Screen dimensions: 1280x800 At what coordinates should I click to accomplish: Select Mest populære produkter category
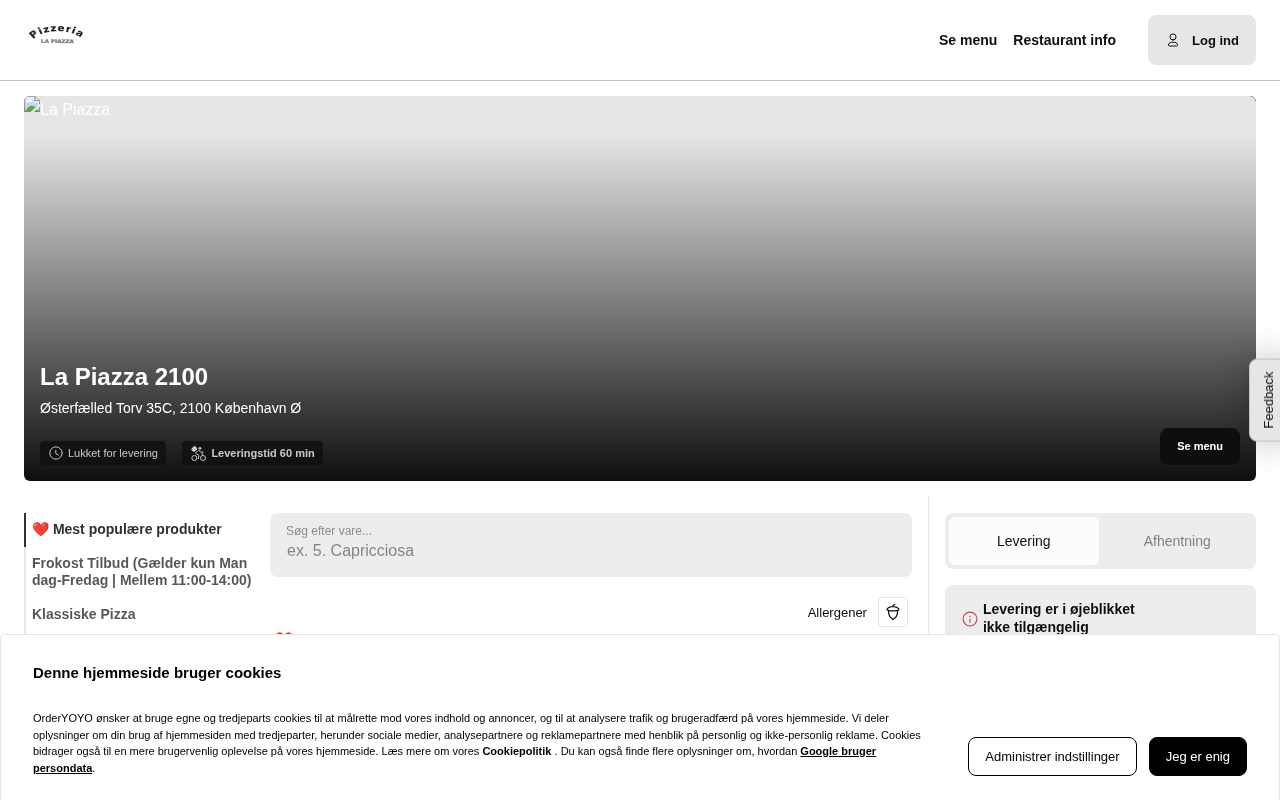tap(127, 529)
